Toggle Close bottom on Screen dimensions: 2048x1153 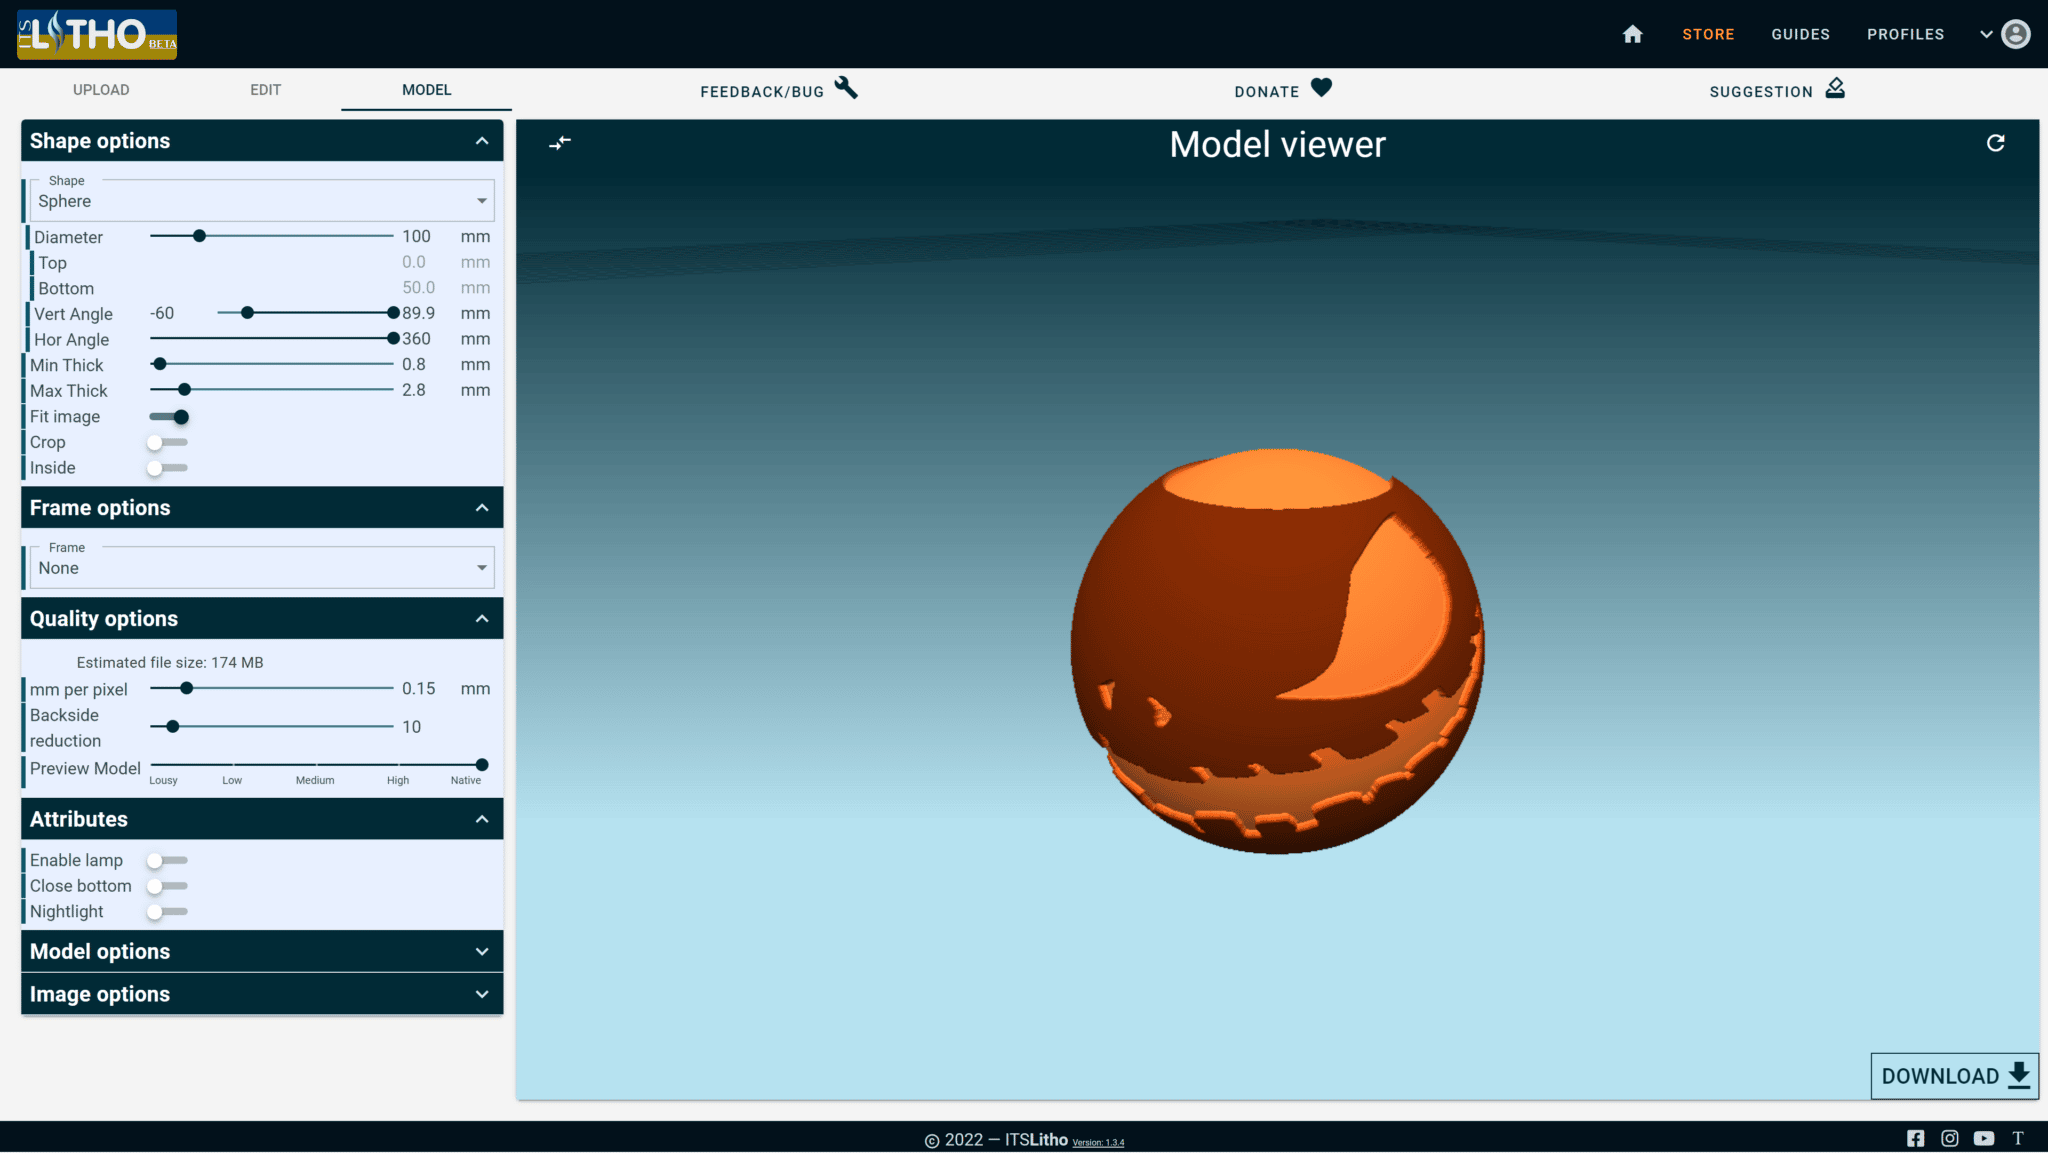point(167,886)
